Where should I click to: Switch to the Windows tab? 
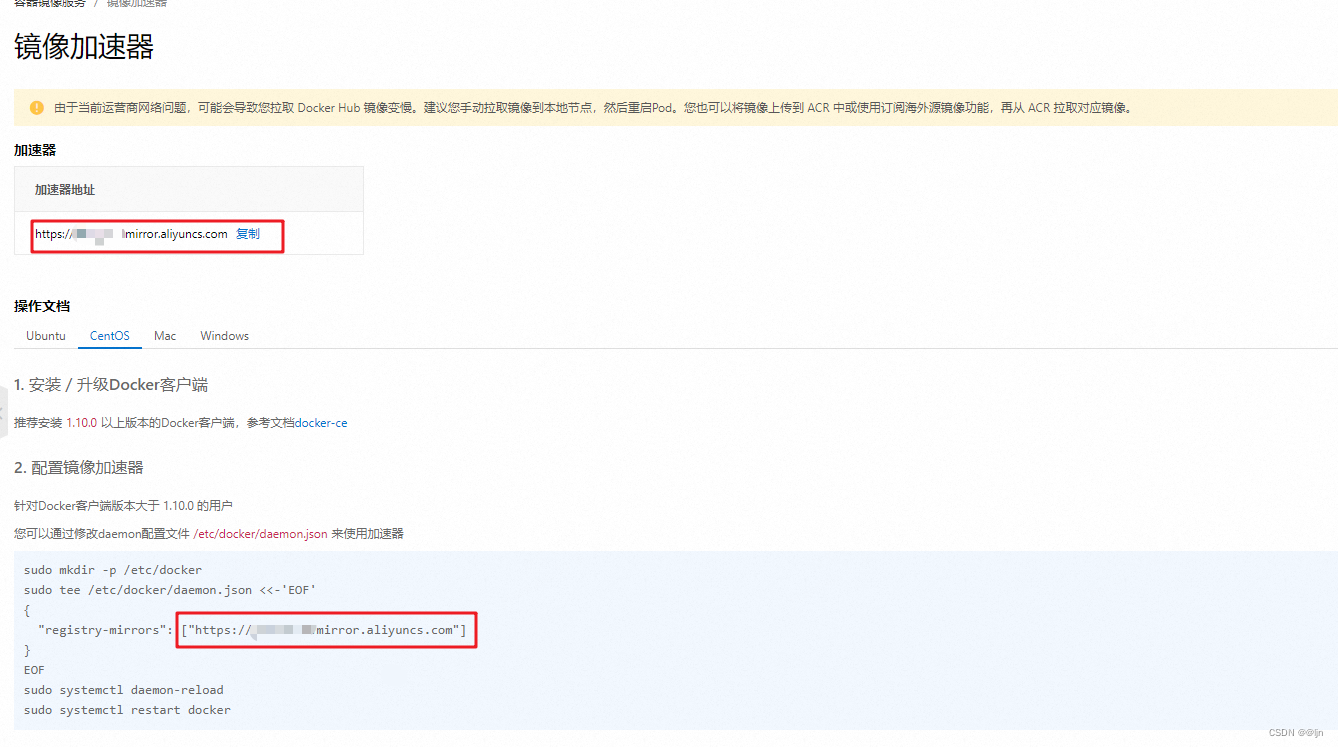point(225,336)
